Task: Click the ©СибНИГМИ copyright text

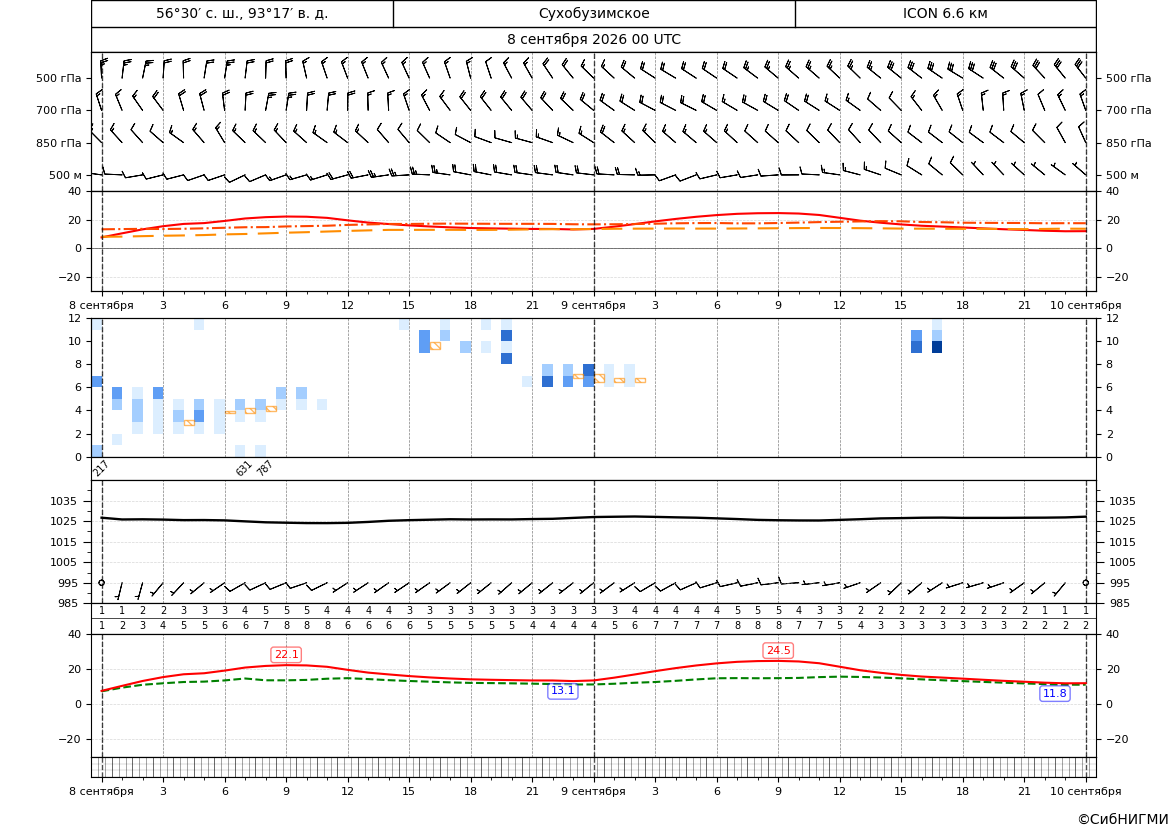Action: point(1123,819)
